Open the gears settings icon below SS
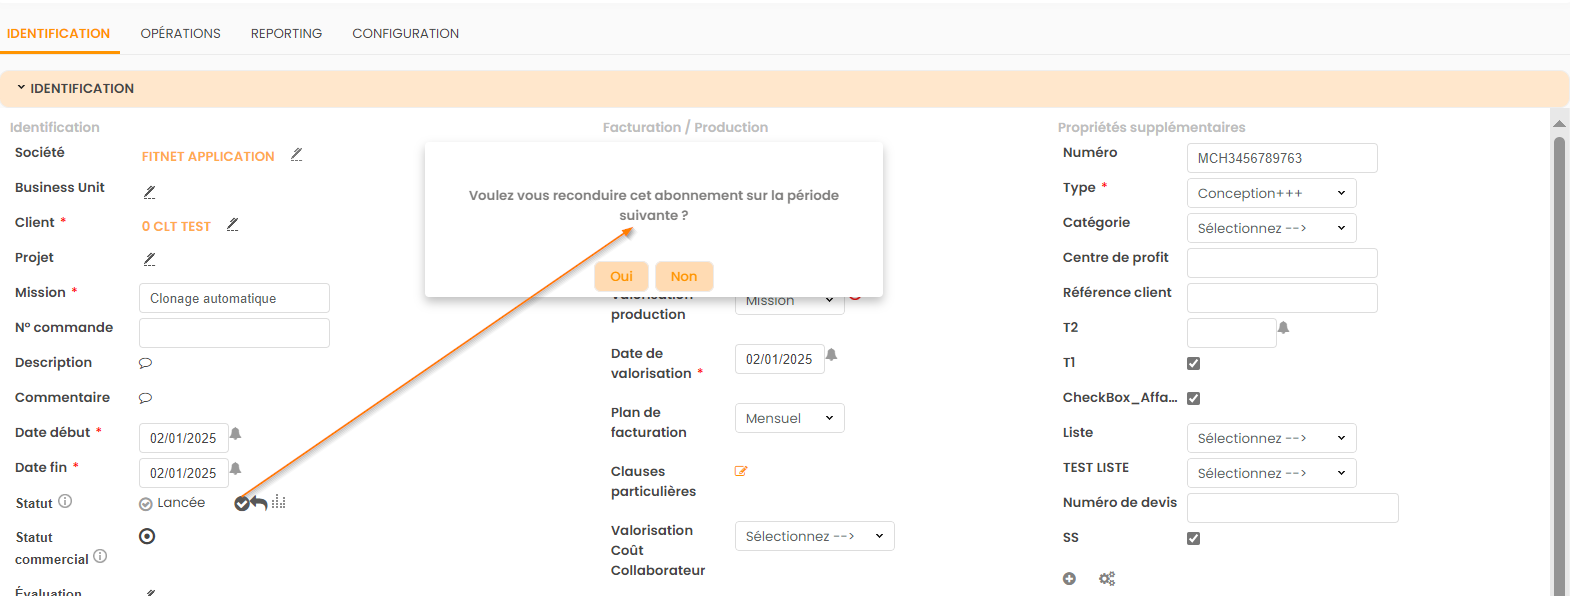The height and width of the screenshot is (596, 1570). 1107,579
